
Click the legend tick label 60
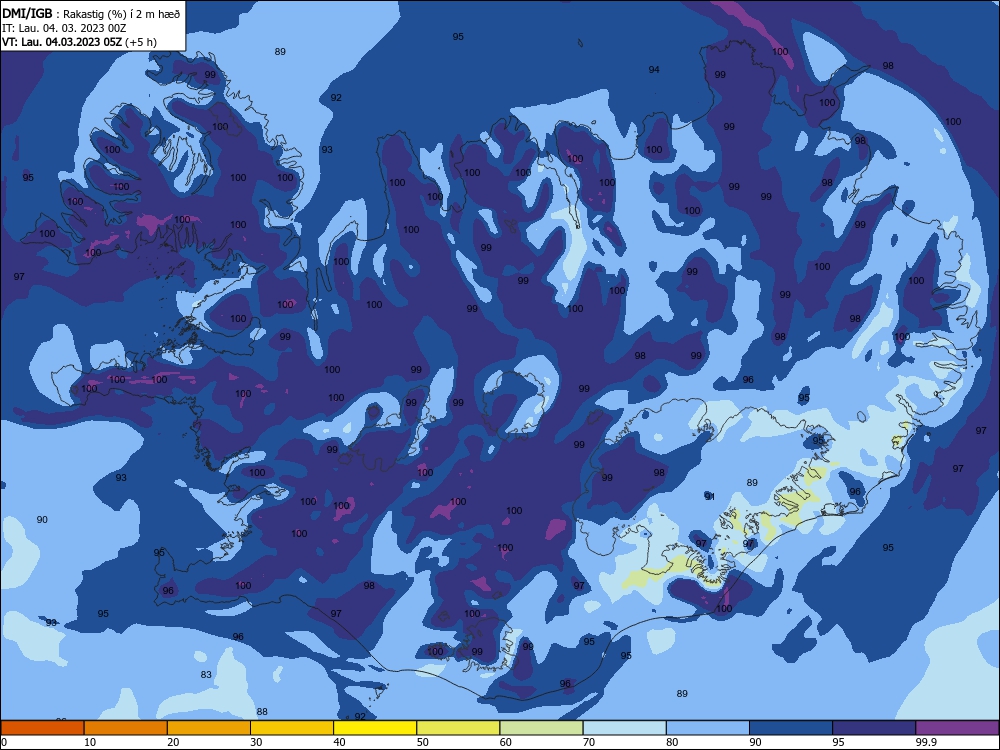point(506,742)
